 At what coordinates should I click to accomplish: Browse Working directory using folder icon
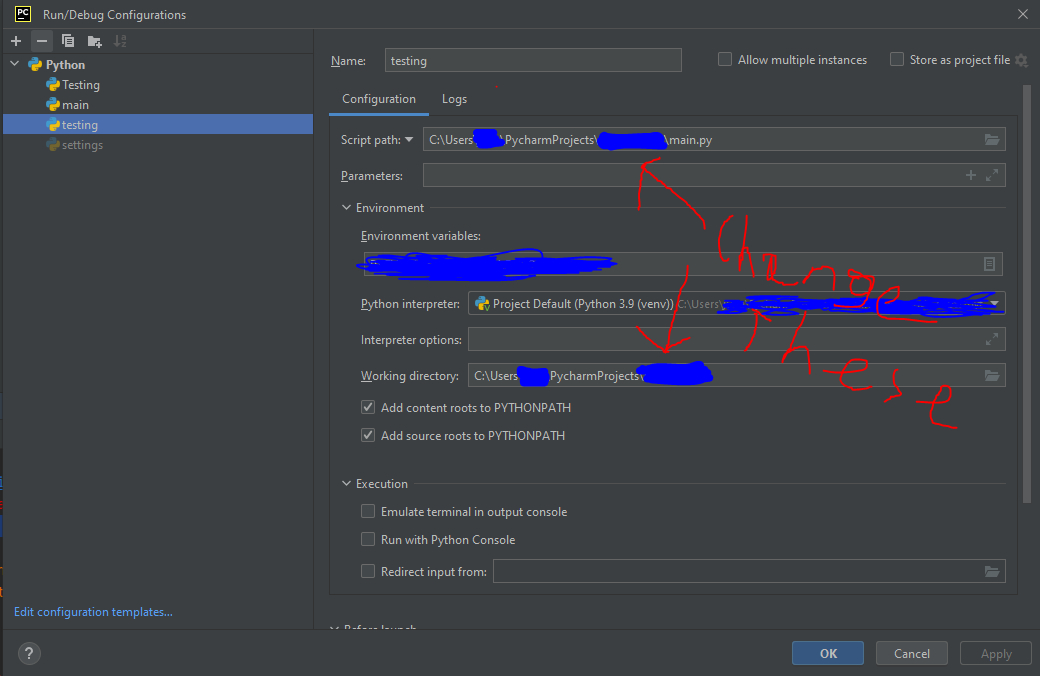coord(991,376)
